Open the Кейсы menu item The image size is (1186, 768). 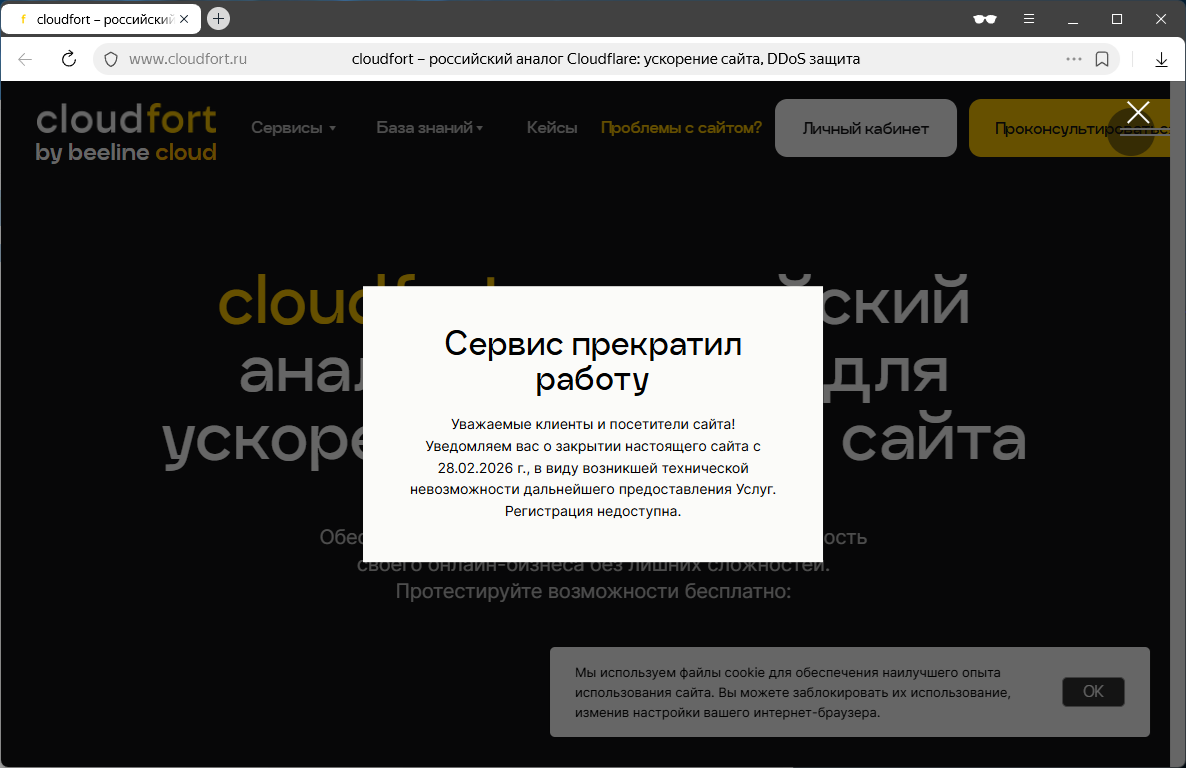point(552,128)
